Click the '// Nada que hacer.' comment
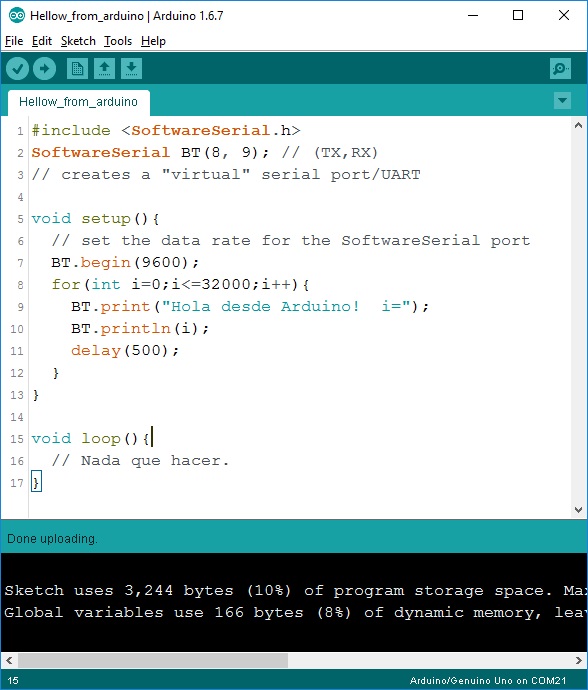This screenshot has width=588, height=690. point(140,461)
